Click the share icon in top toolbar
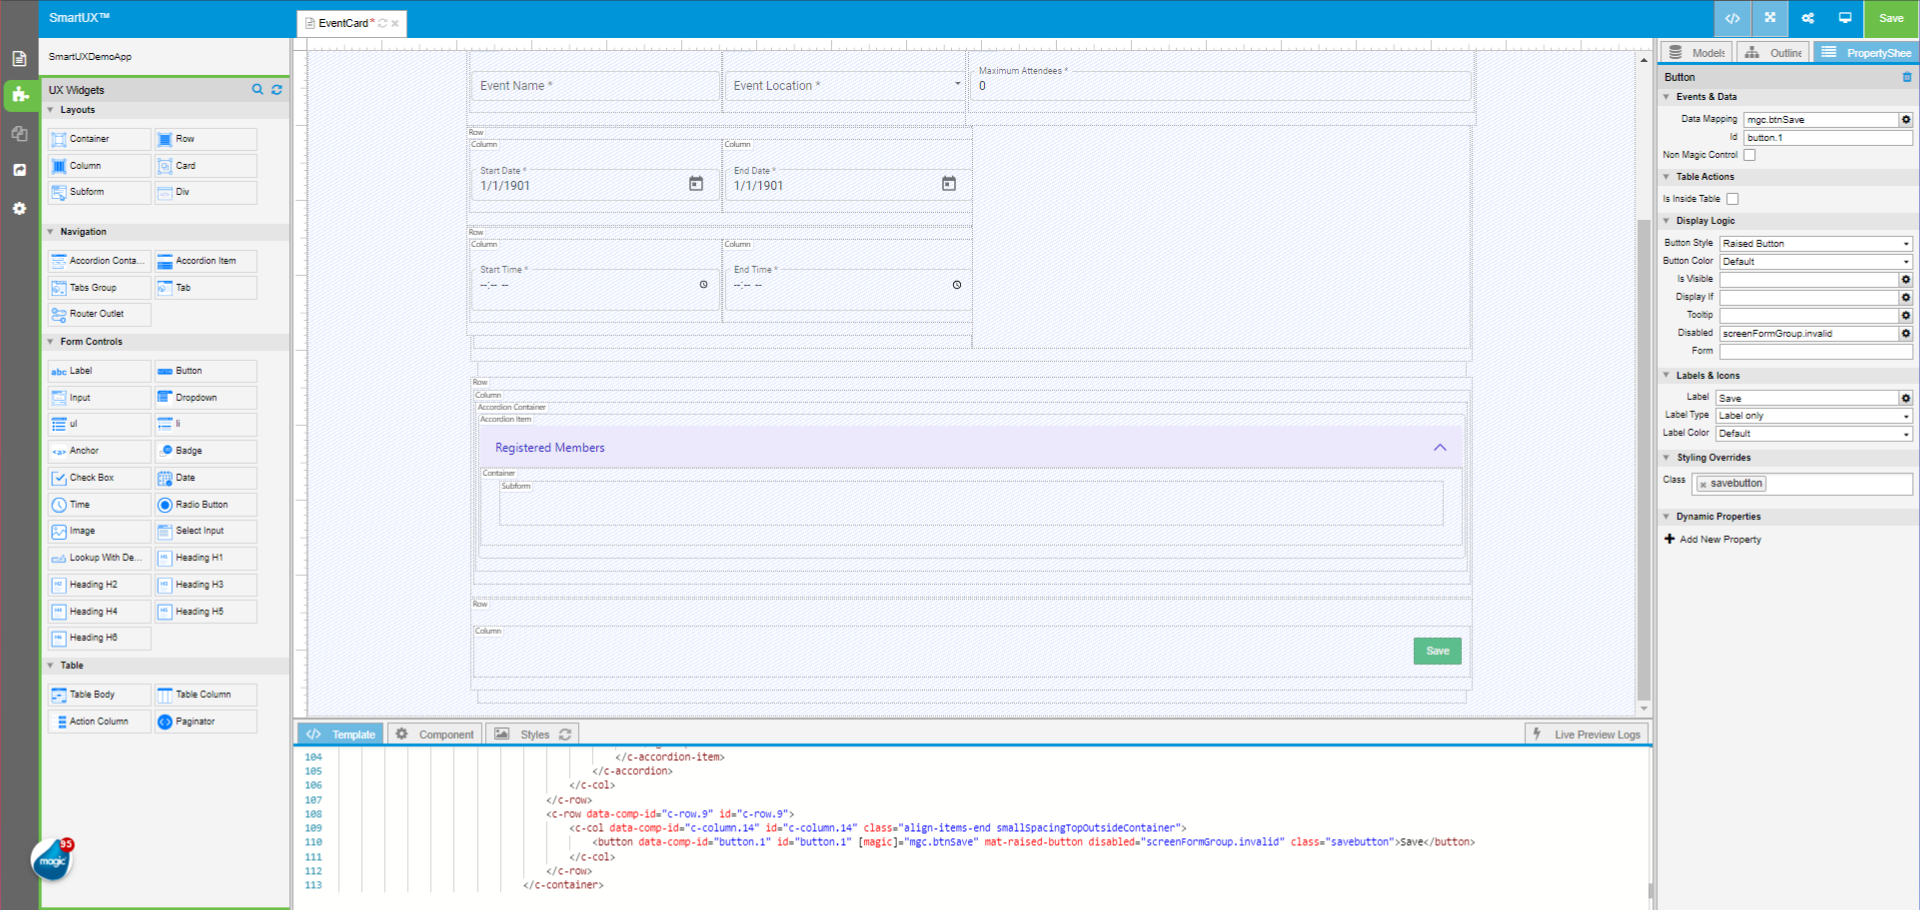The width and height of the screenshot is (1920, 910). (1808, 18)
